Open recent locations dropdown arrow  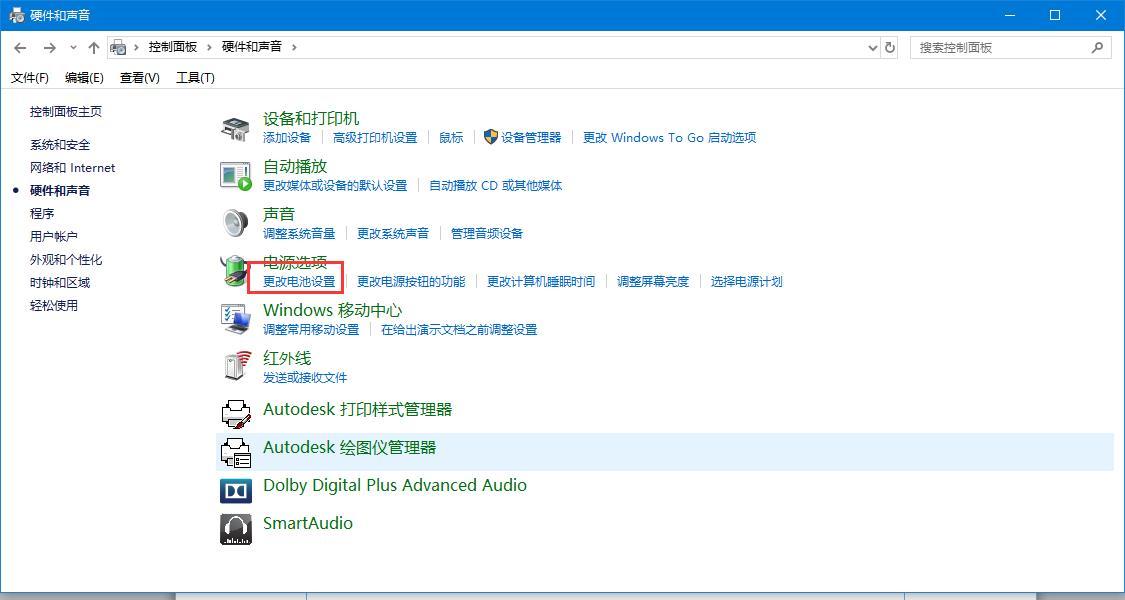[x=73, y=47]
